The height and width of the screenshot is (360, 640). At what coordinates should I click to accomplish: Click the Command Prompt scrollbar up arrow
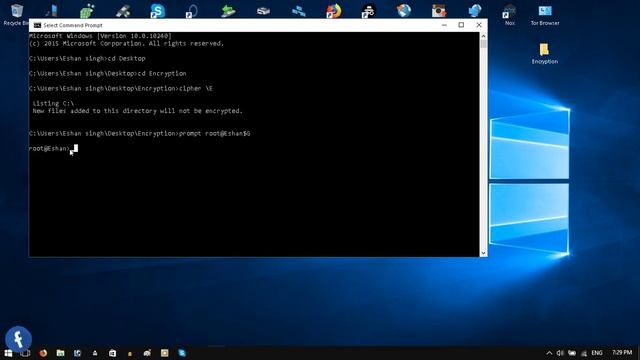pyautogui.click(x=483, y=36)
